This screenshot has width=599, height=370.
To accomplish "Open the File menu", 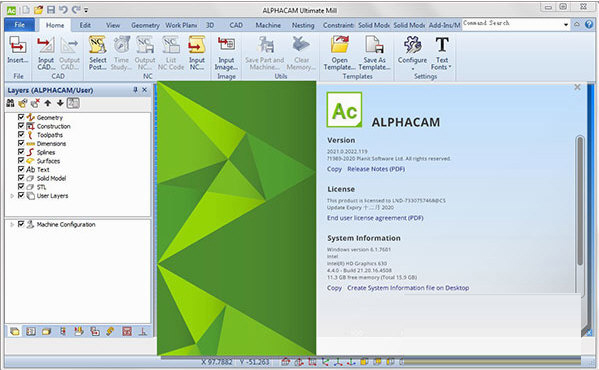I will tap(19, 25).
